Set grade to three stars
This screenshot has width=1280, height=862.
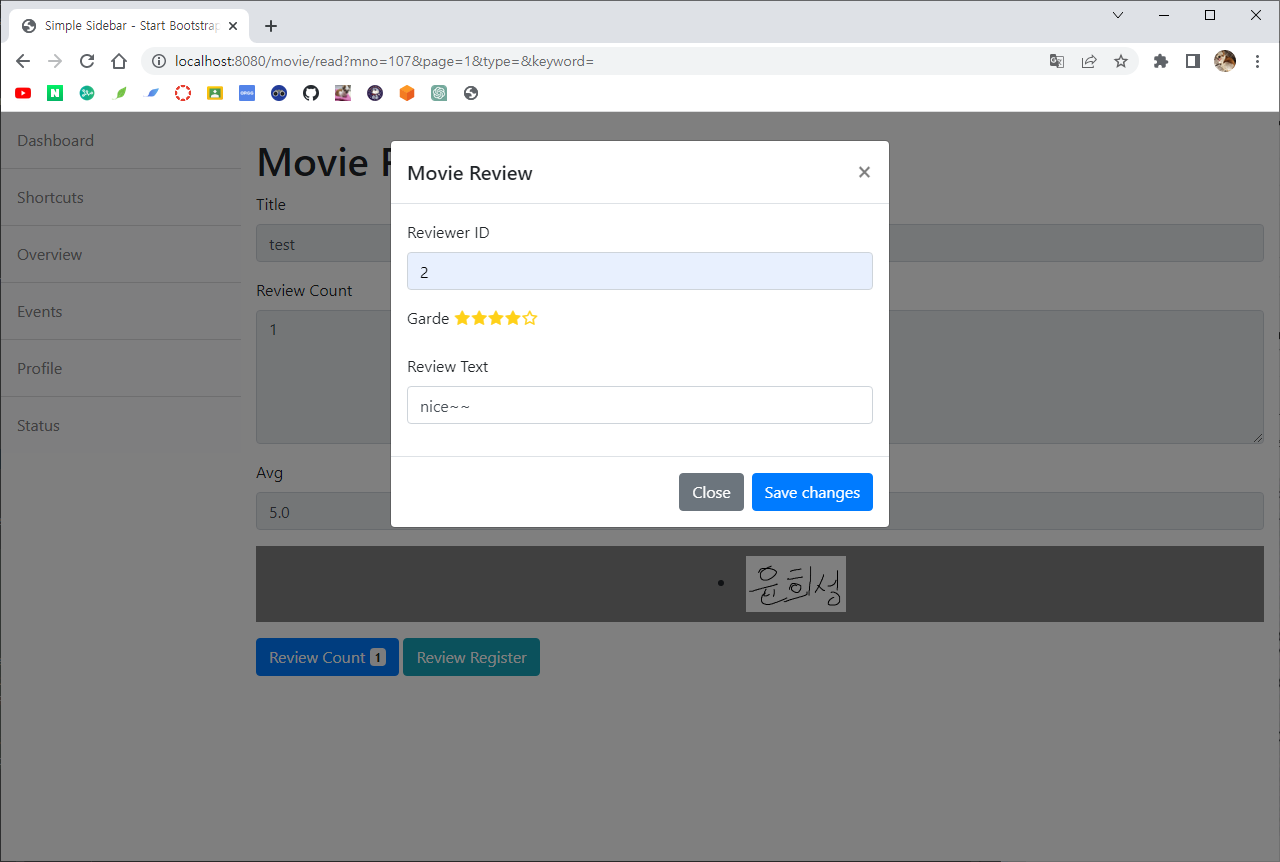496,318
